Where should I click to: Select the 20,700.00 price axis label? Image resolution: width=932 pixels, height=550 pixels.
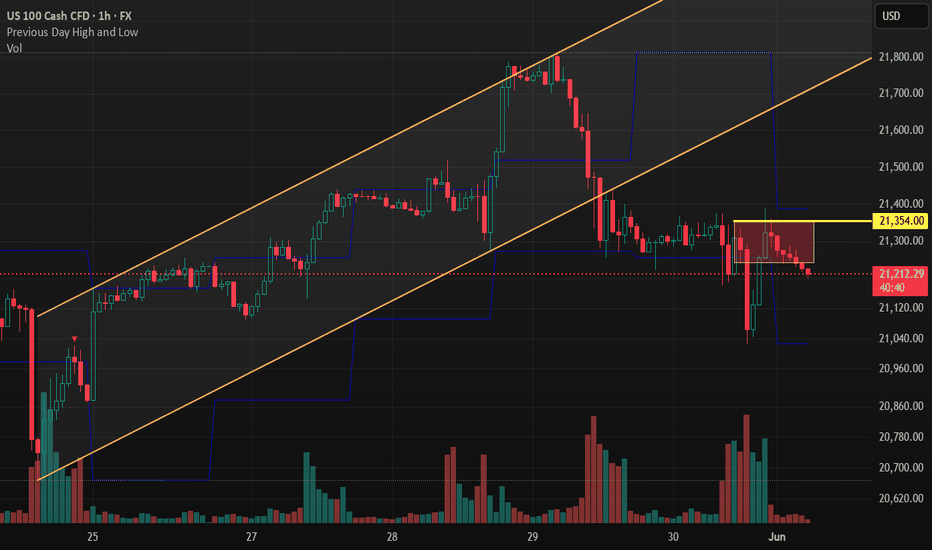901,468
